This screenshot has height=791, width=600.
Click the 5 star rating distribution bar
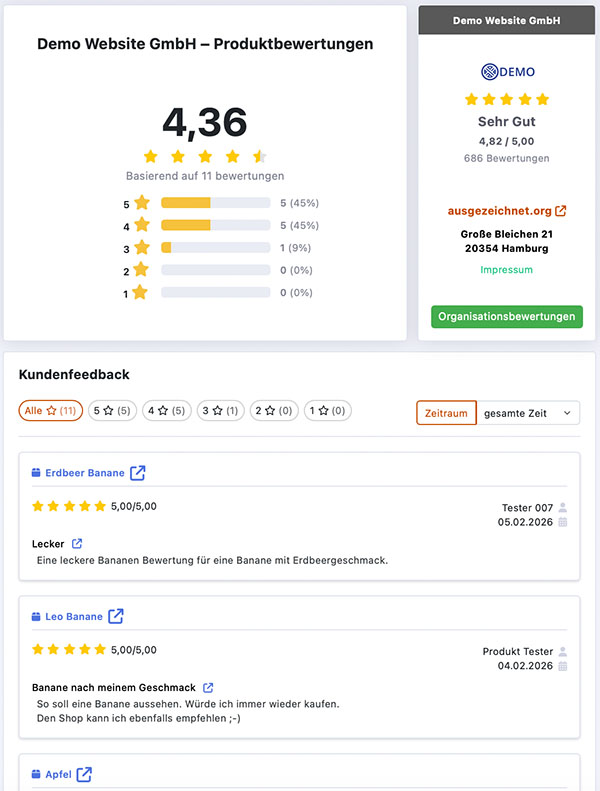[x=215, y=203]
